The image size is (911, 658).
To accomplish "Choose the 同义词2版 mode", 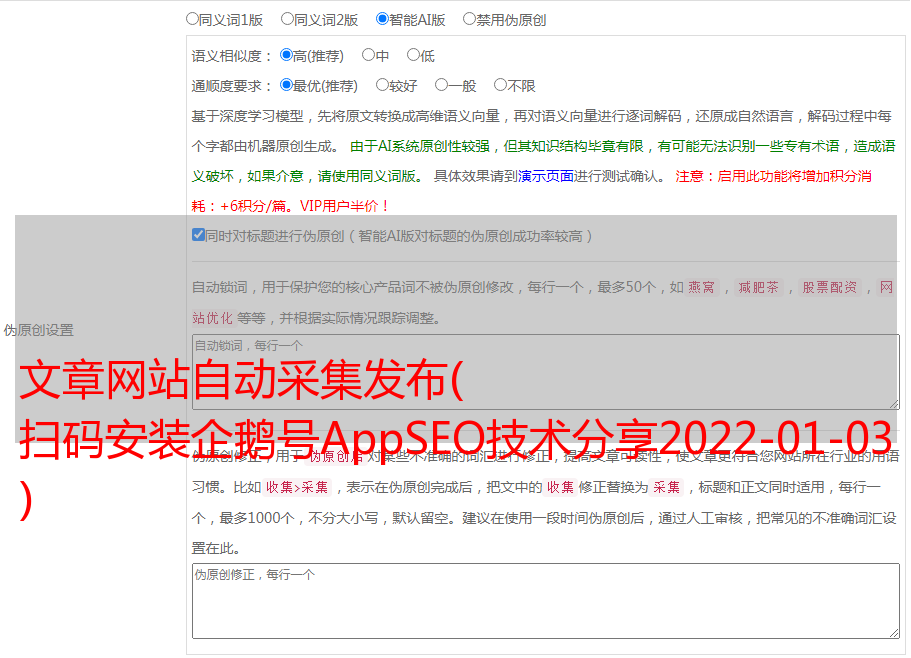I will (x=287, y=18).
